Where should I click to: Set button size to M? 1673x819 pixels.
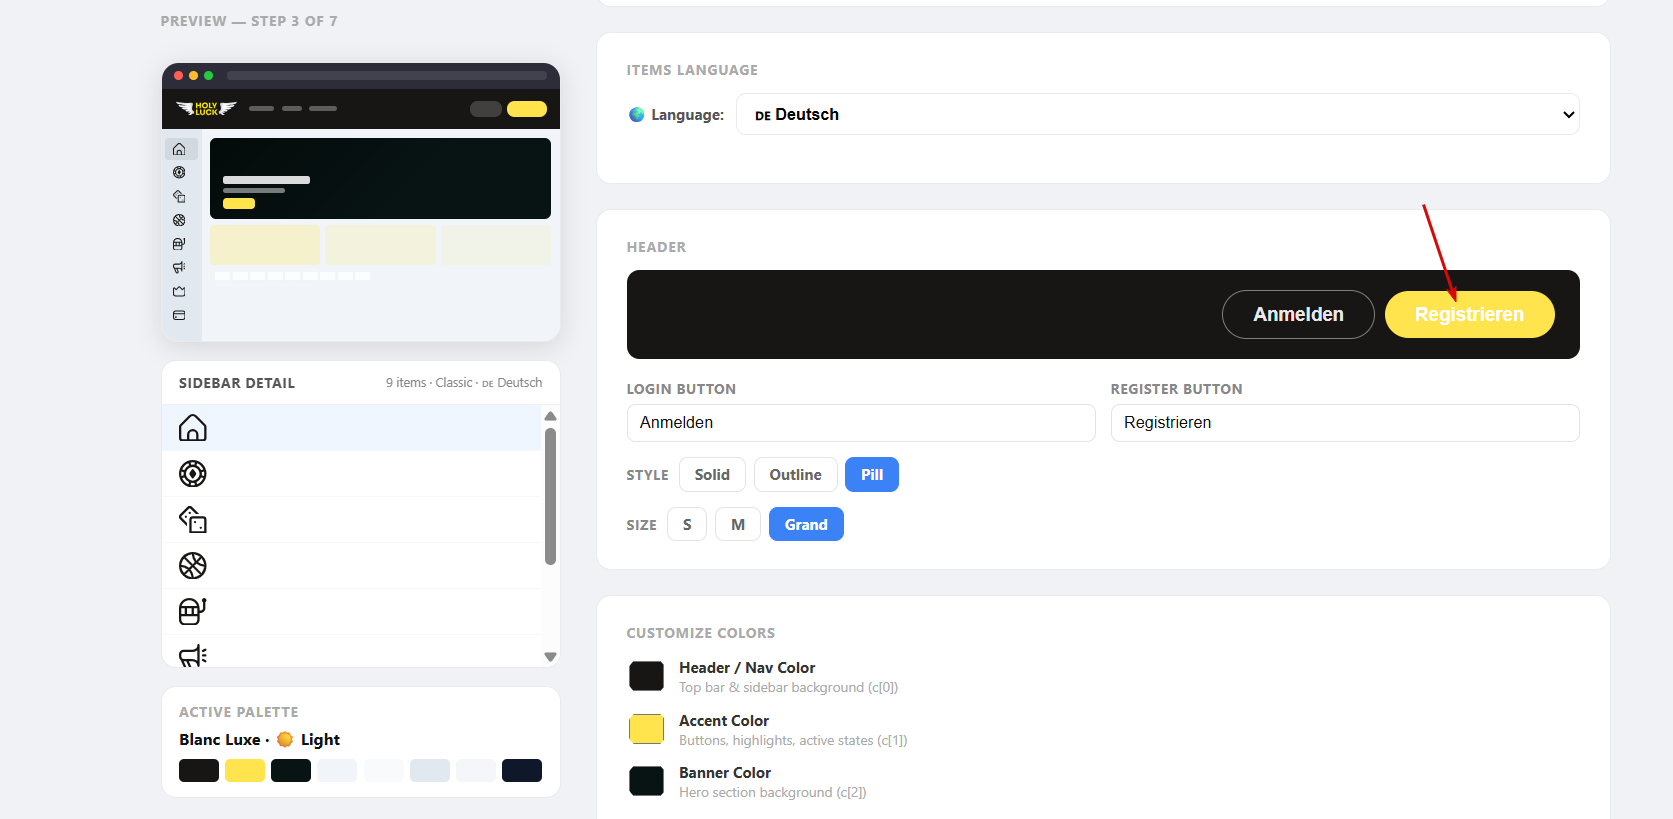(x=738, y=525)
